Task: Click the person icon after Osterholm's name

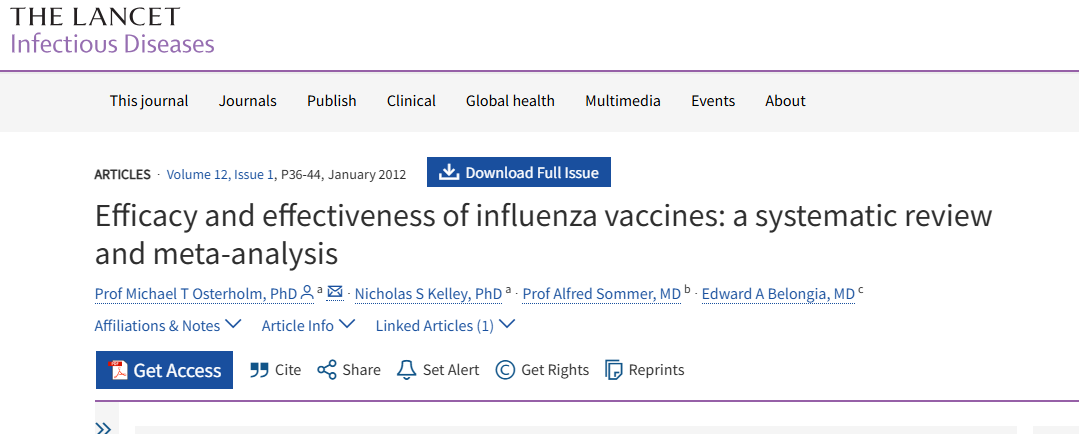Action: (x=307, y=293)
